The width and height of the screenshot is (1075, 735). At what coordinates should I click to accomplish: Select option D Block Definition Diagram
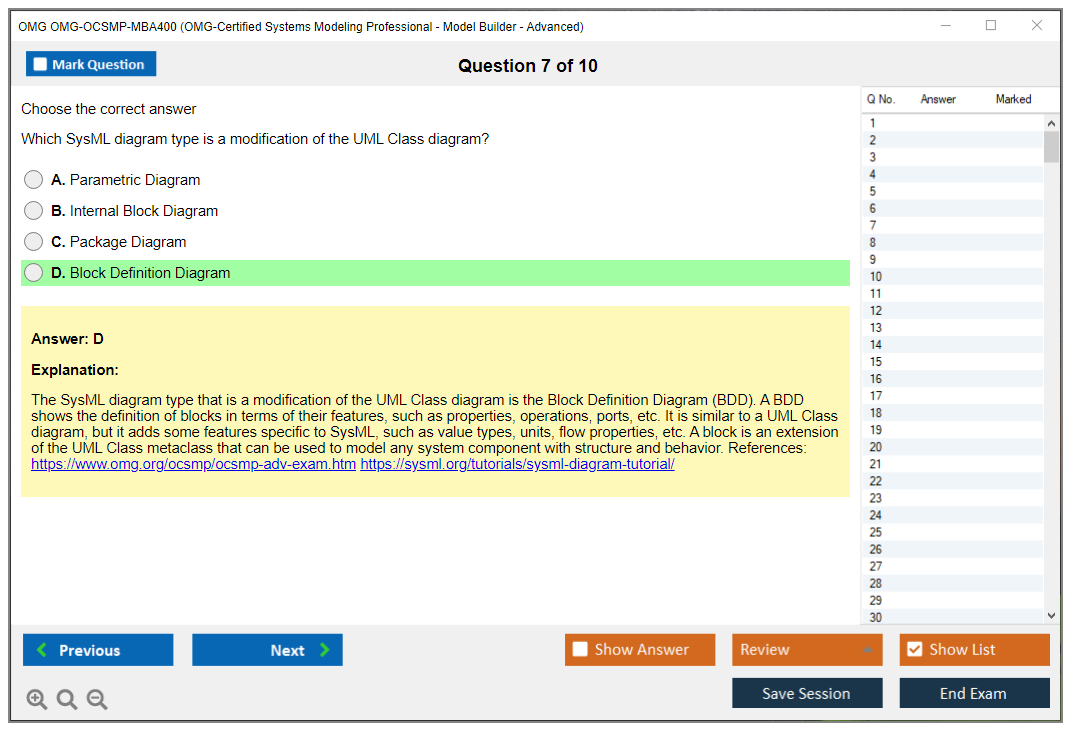[34, 273]
